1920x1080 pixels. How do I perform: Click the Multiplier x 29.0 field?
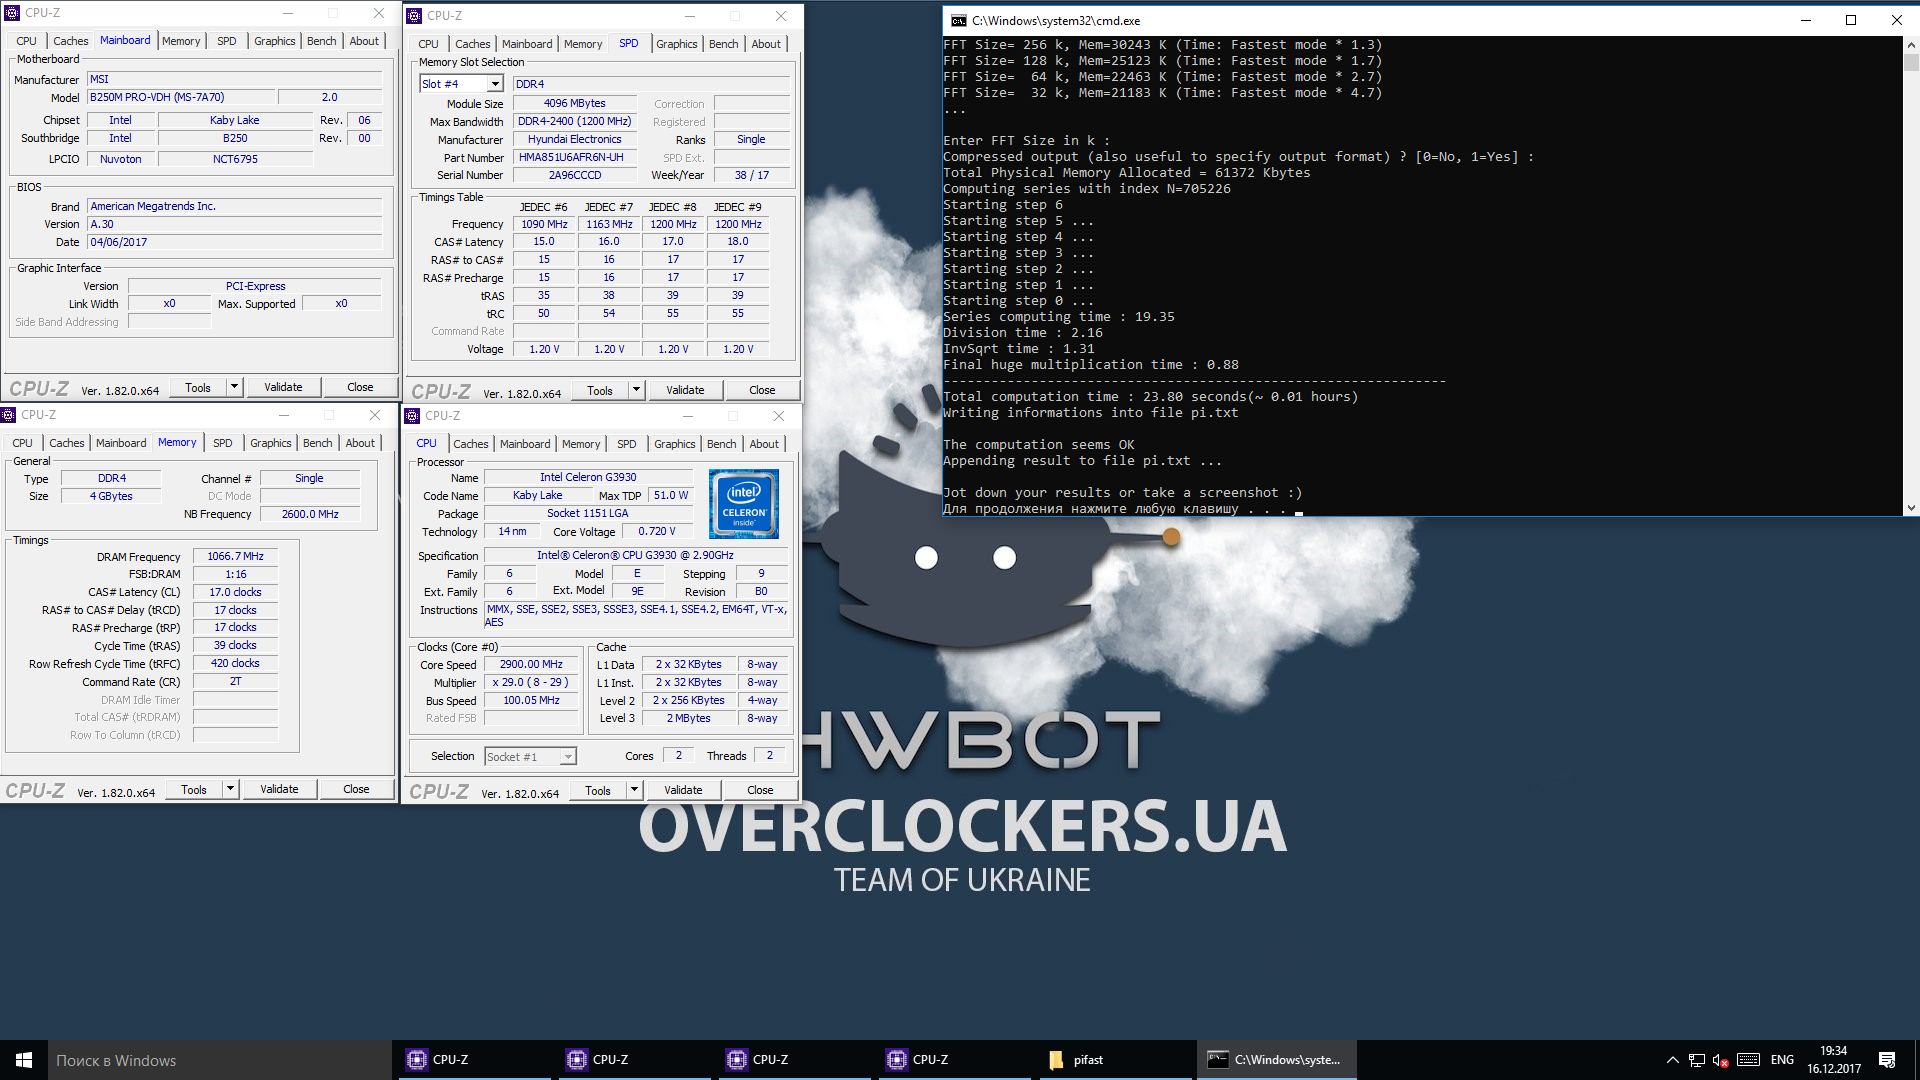(532, 682)
